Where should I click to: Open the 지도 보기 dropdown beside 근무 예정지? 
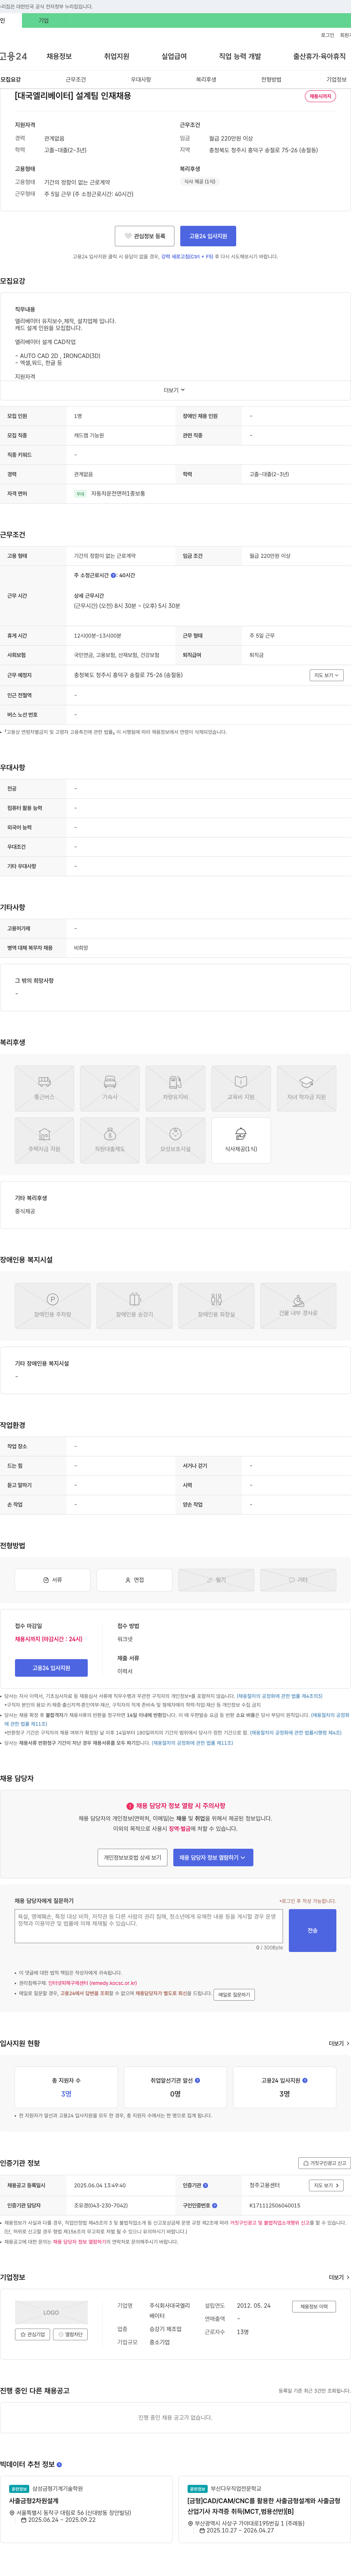click(327, 675)
